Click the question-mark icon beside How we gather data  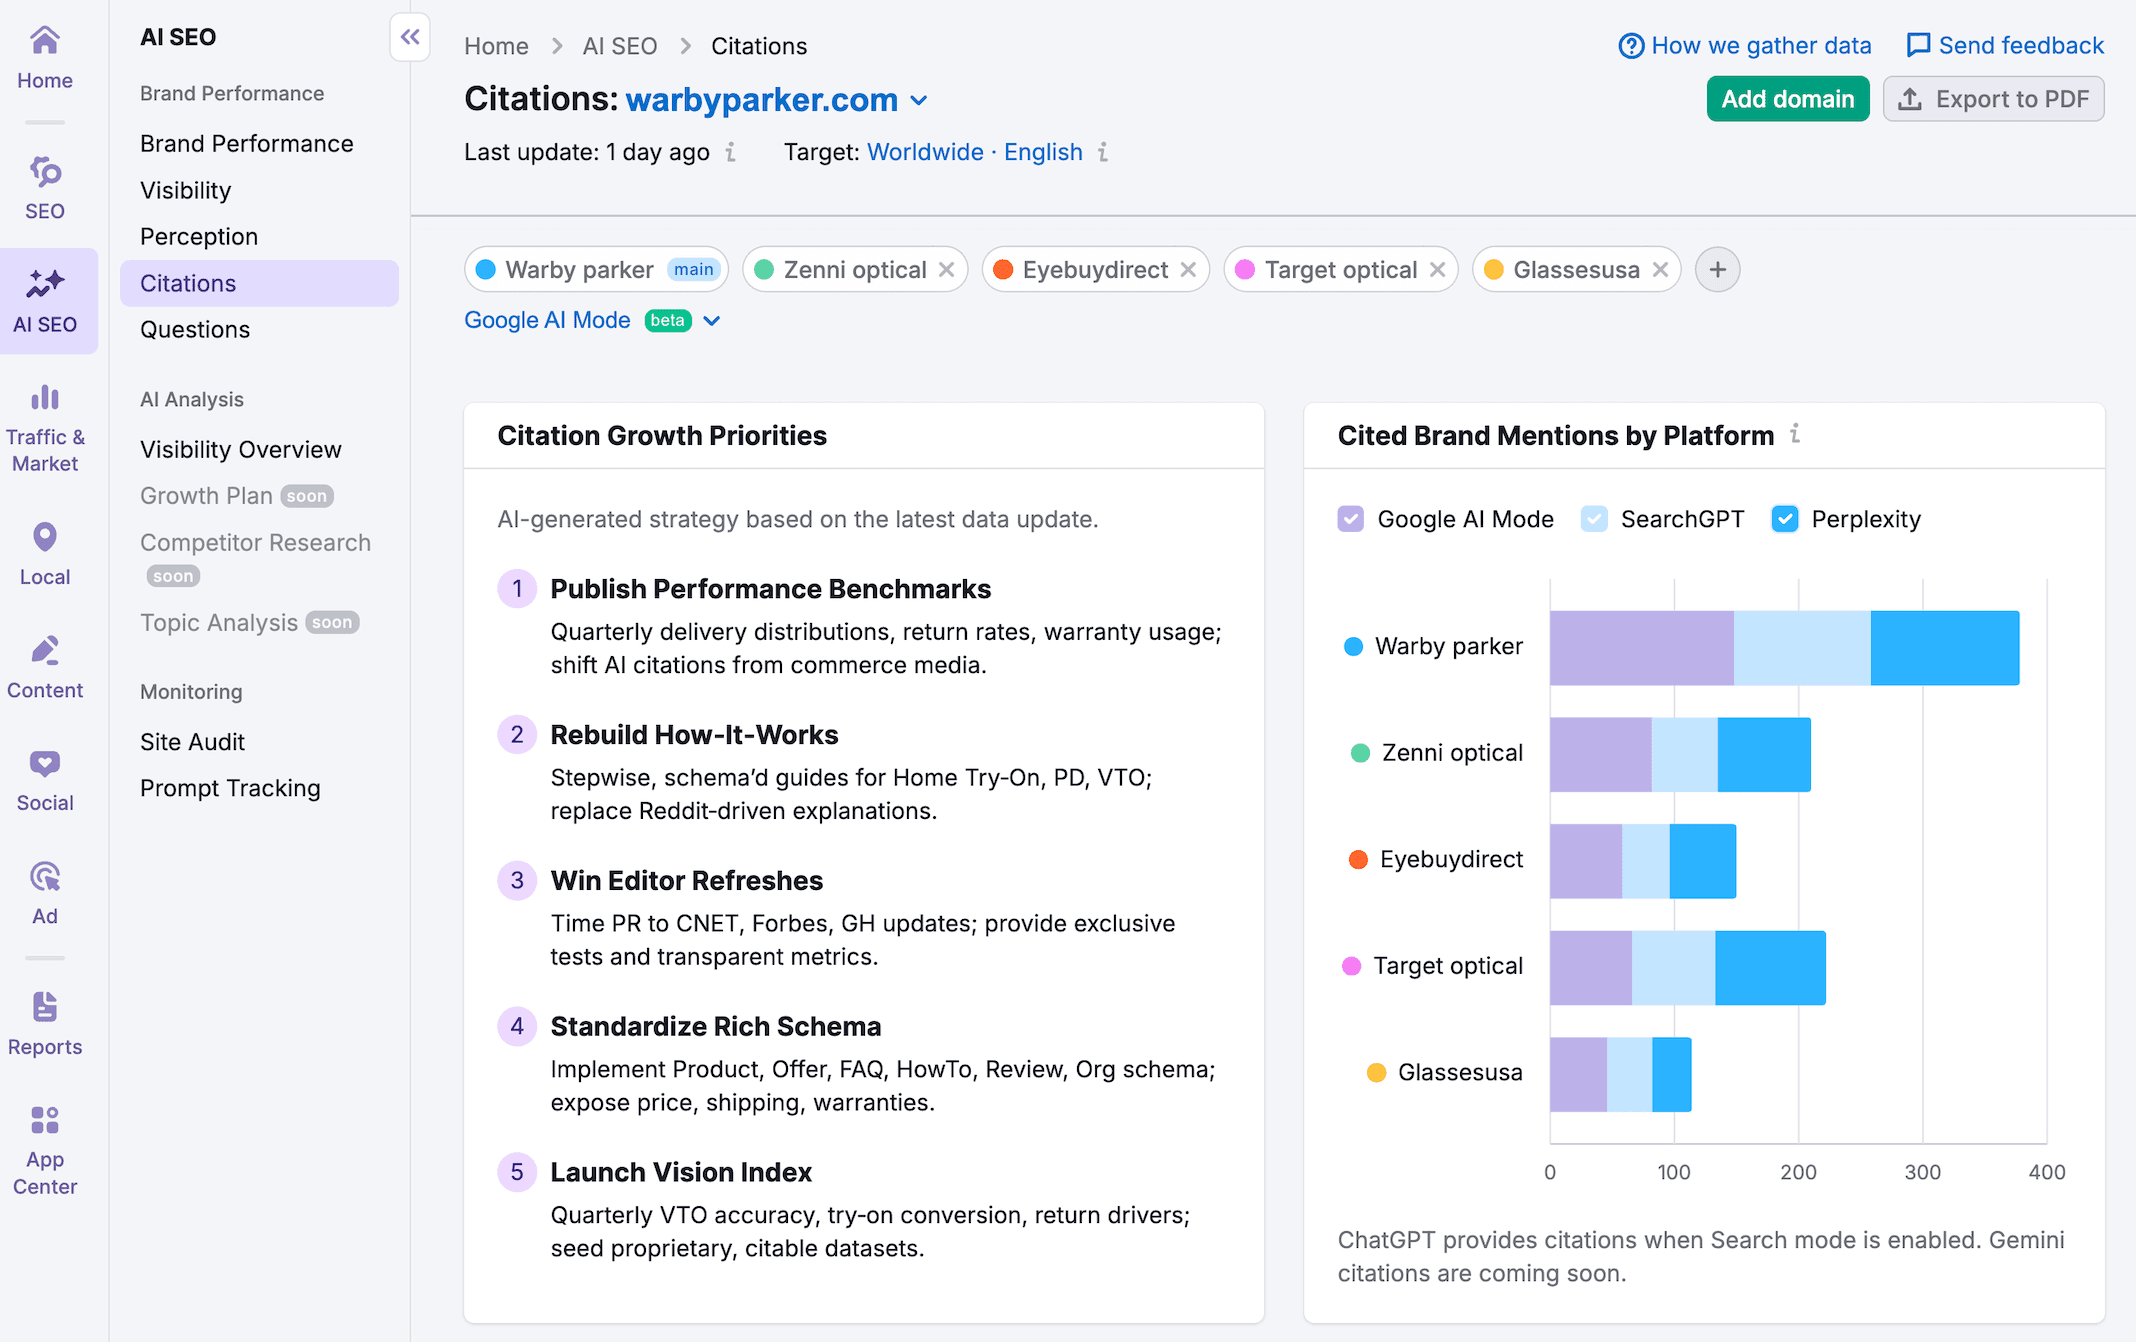[x=1631, y=46]
